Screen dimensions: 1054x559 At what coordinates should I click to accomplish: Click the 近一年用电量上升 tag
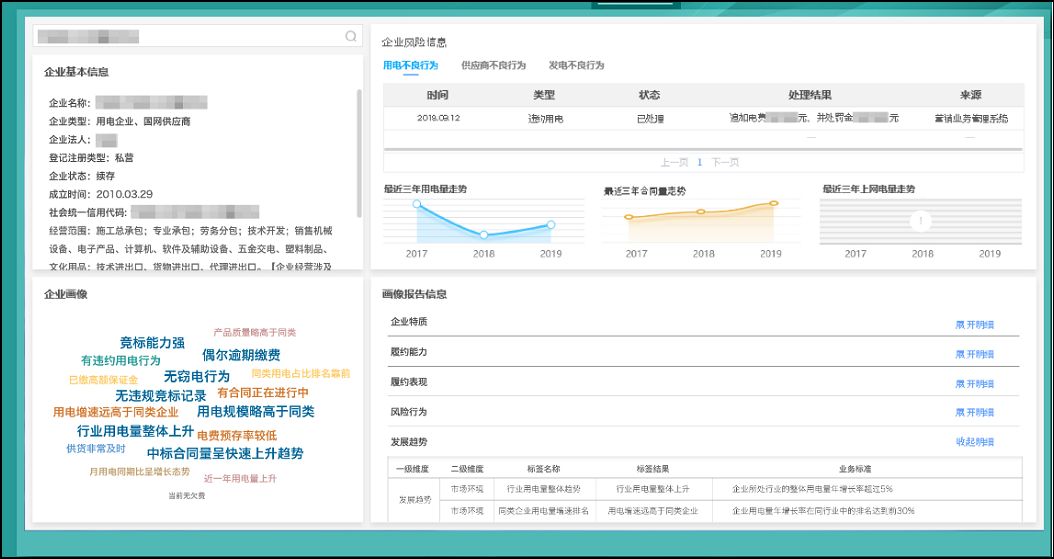(240, 478)
